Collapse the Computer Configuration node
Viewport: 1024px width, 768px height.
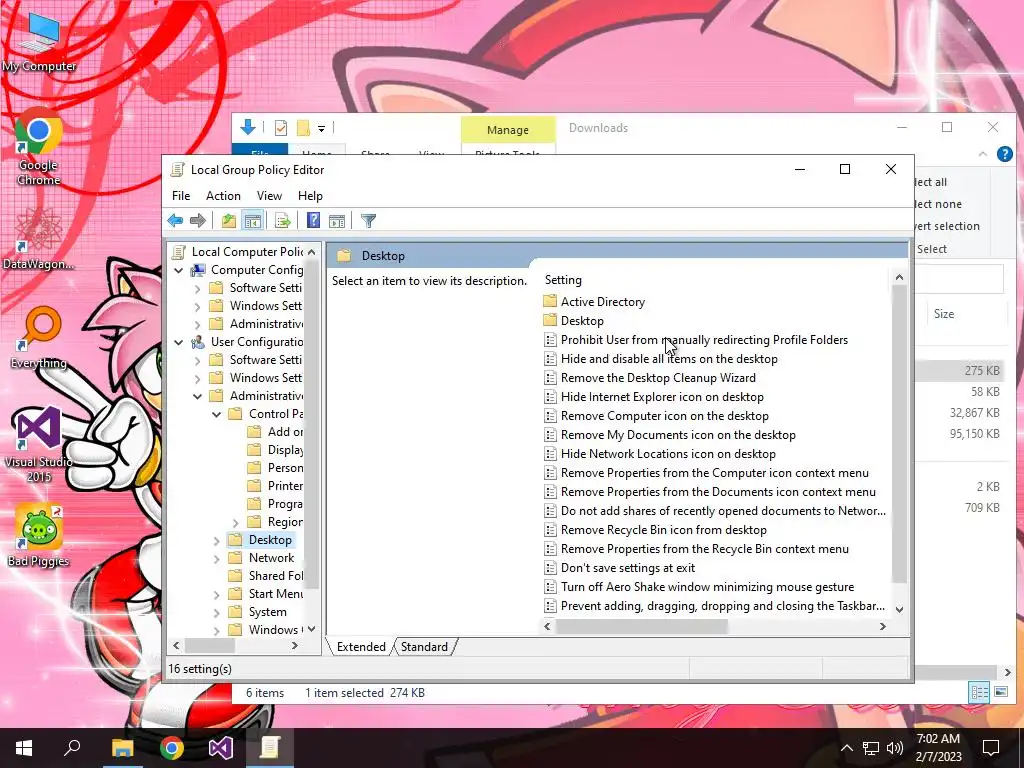(x=178, y=270)
